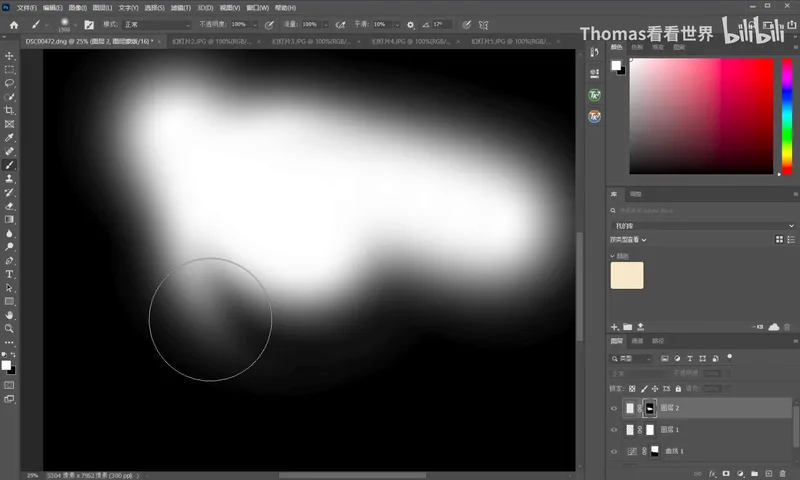Select the Move tool

(x=9, y=56)
